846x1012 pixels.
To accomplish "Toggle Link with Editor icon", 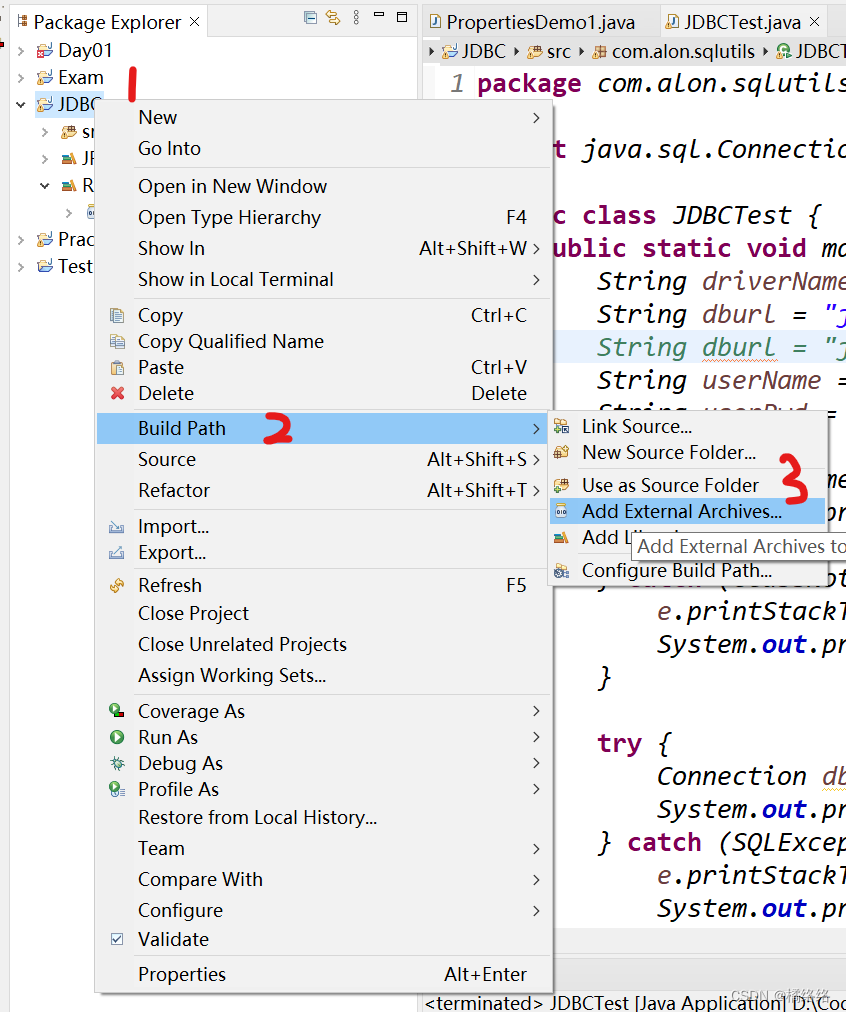I will point(333,17).
